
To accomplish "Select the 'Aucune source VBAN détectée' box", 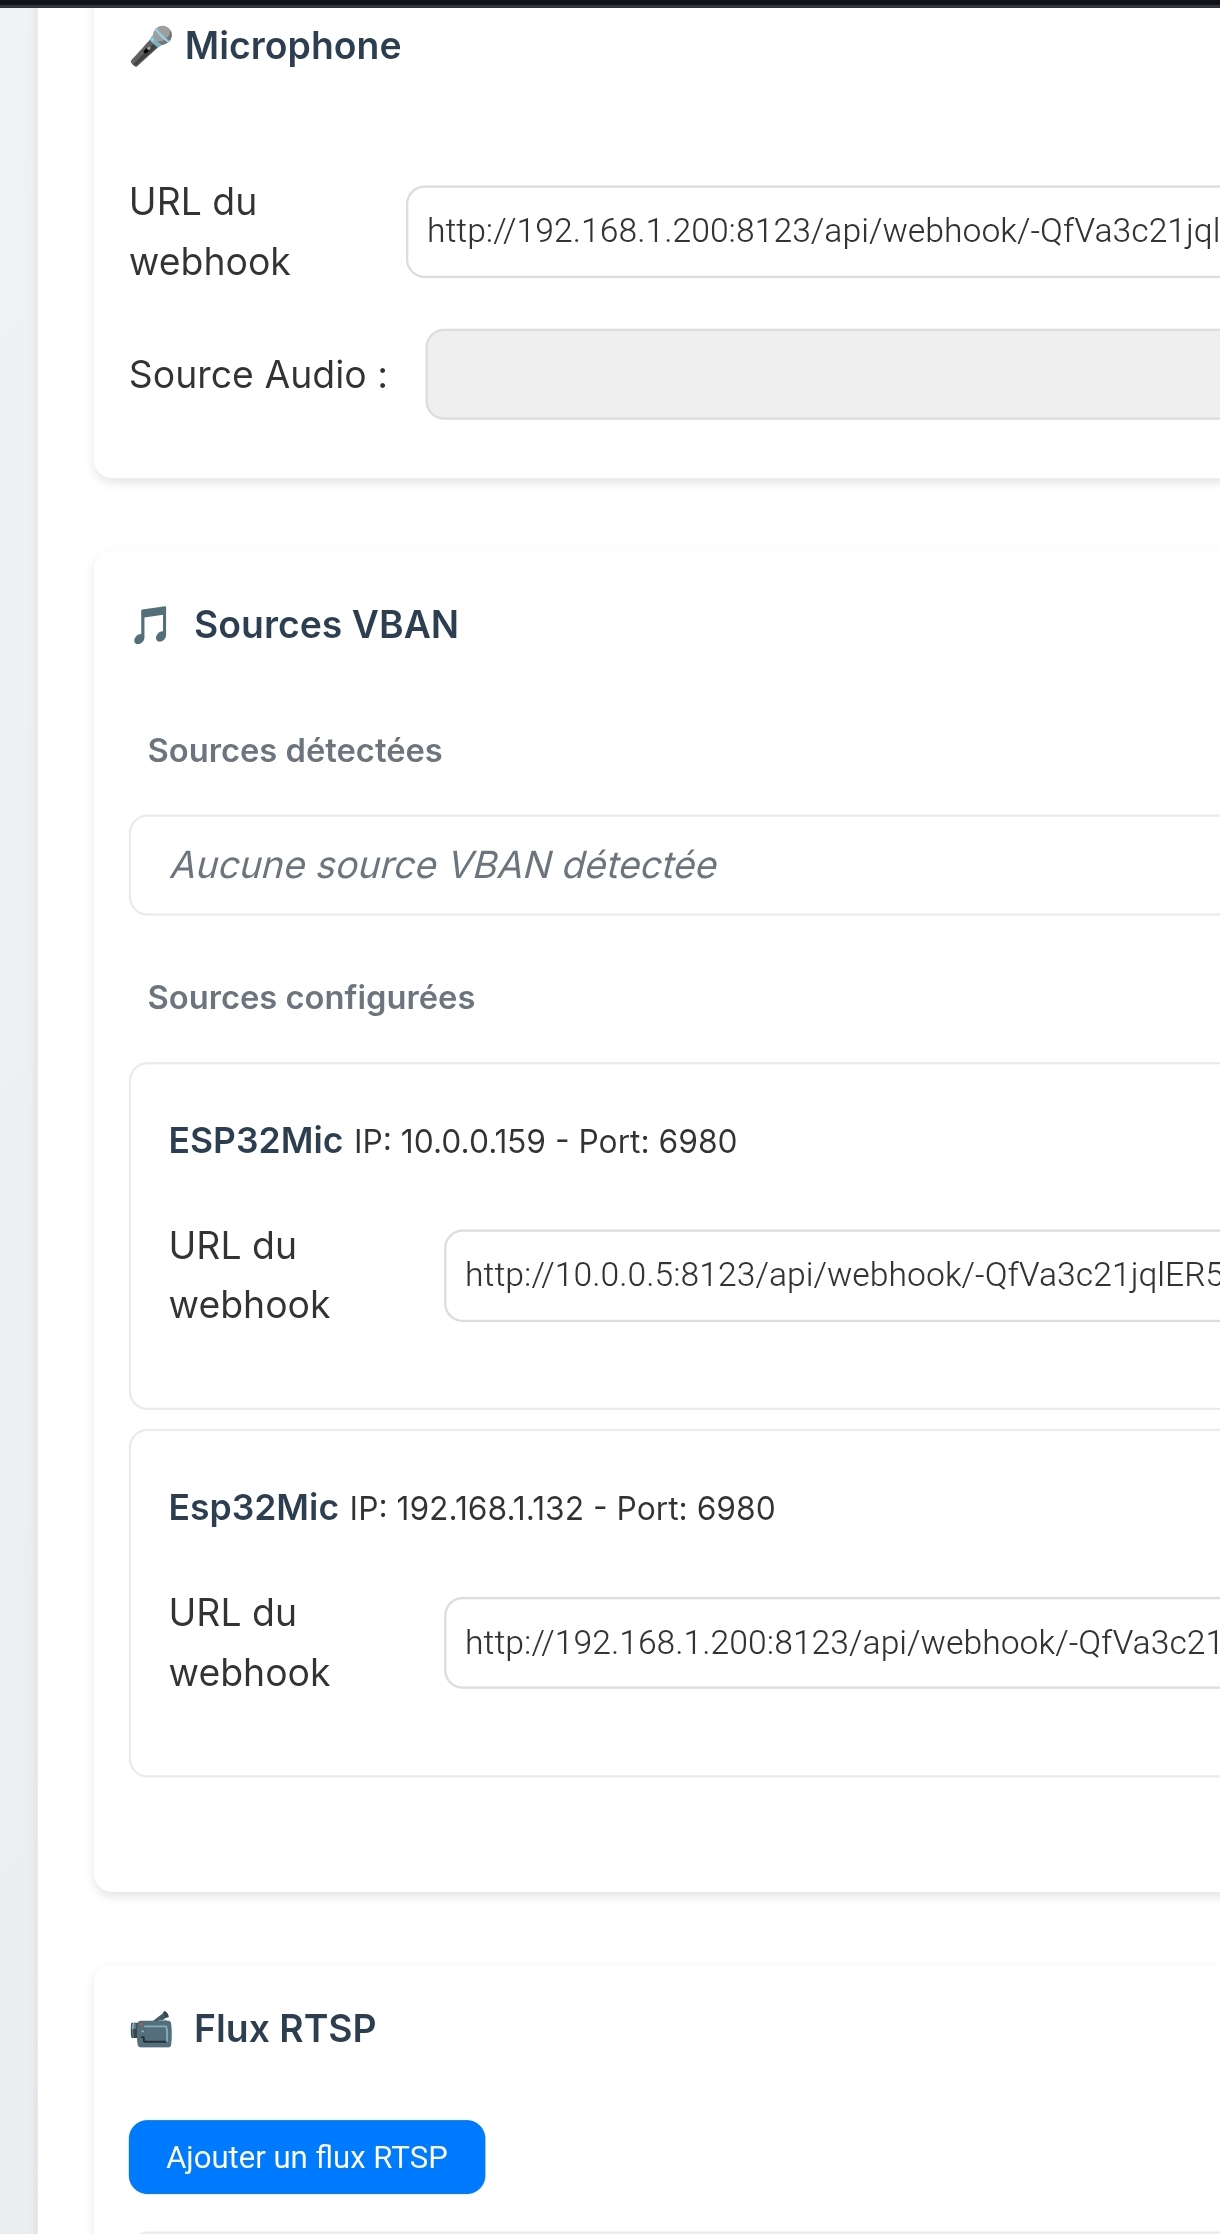I will tap(675, 865).
